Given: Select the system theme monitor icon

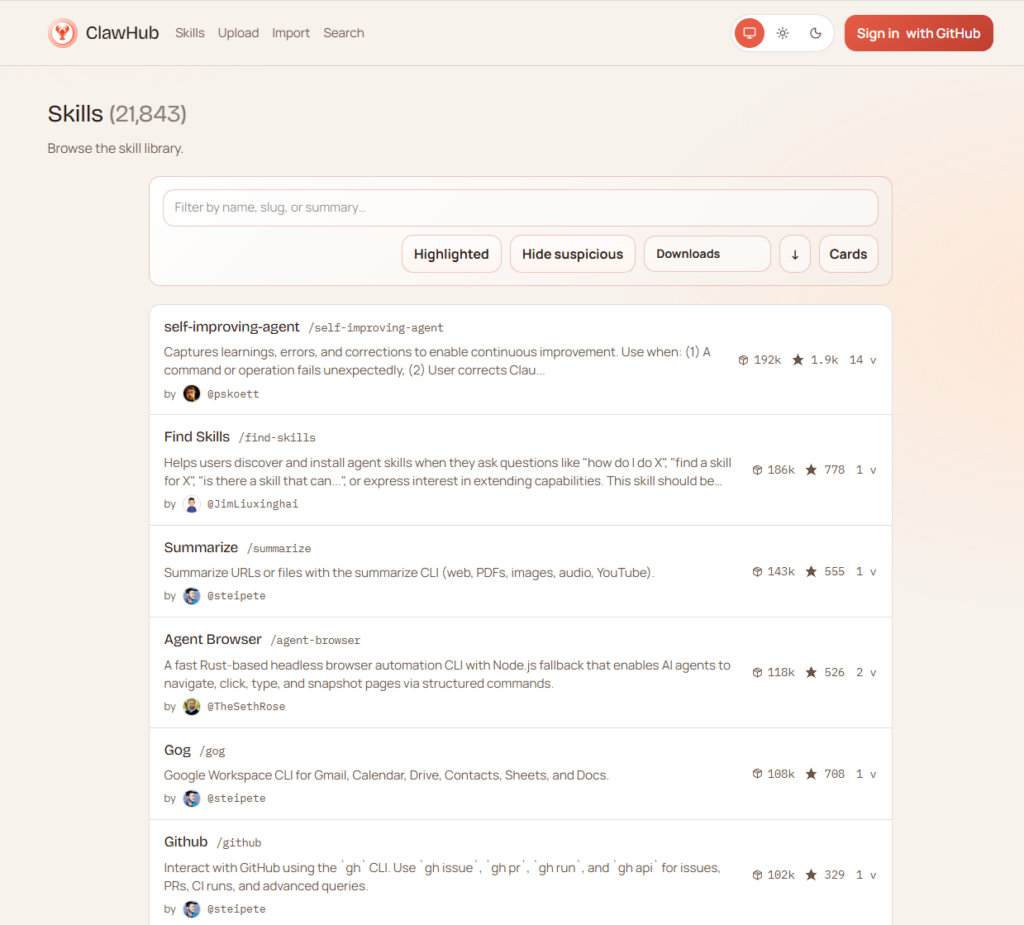Looking at the screenshot, I should point(749,33).
